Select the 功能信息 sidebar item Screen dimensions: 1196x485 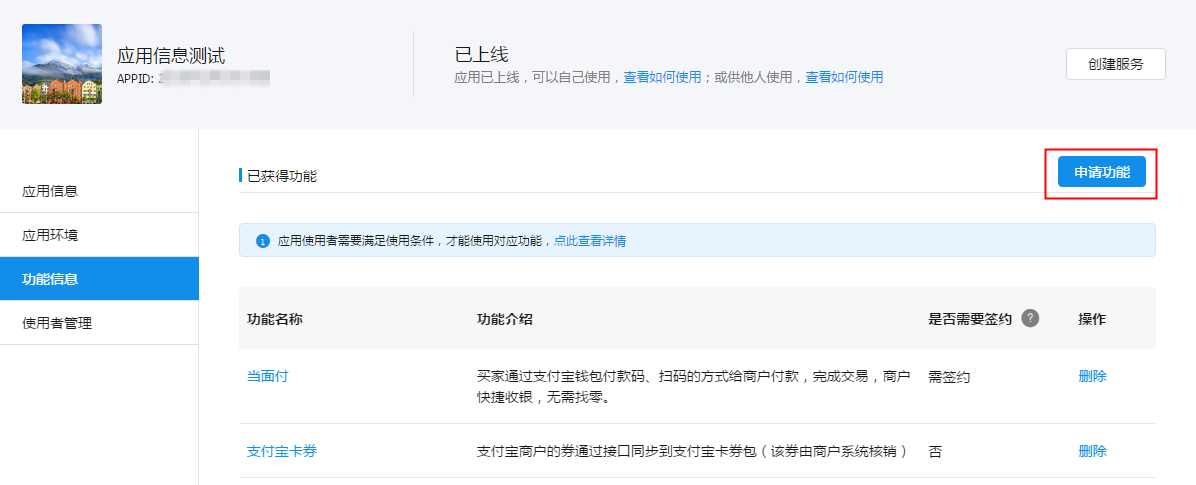(99, 279)
